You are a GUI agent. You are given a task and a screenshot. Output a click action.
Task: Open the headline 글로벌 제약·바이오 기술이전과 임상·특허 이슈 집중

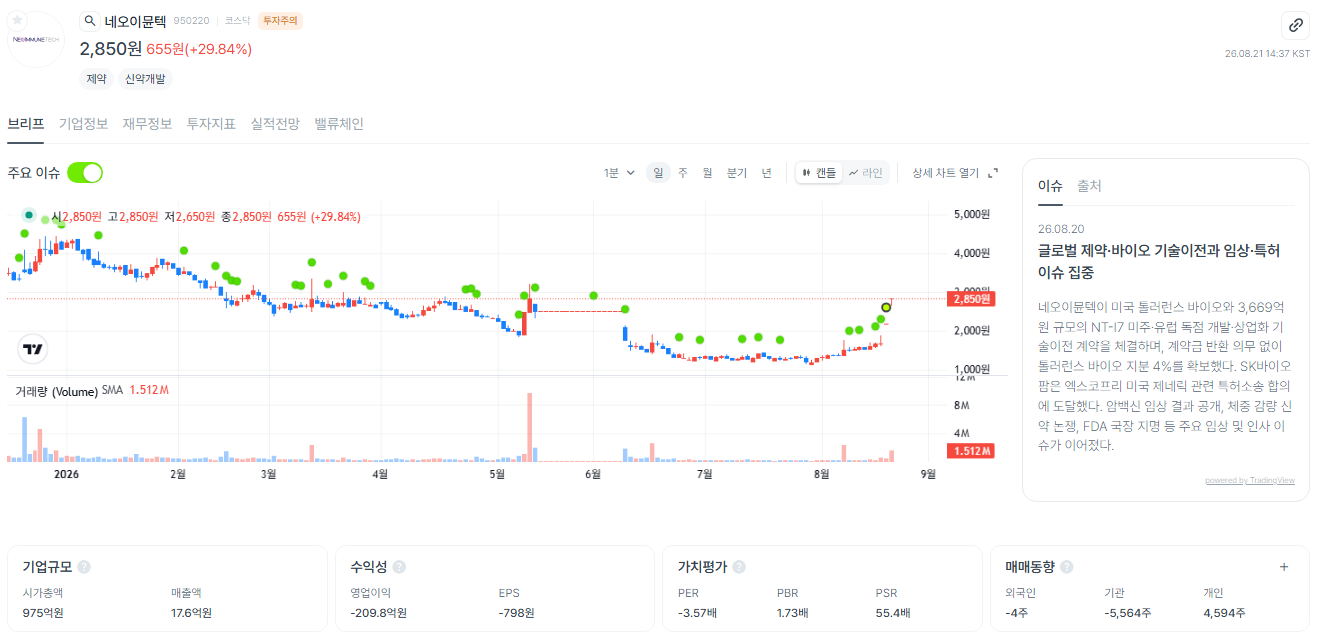tap(1159, 261)
